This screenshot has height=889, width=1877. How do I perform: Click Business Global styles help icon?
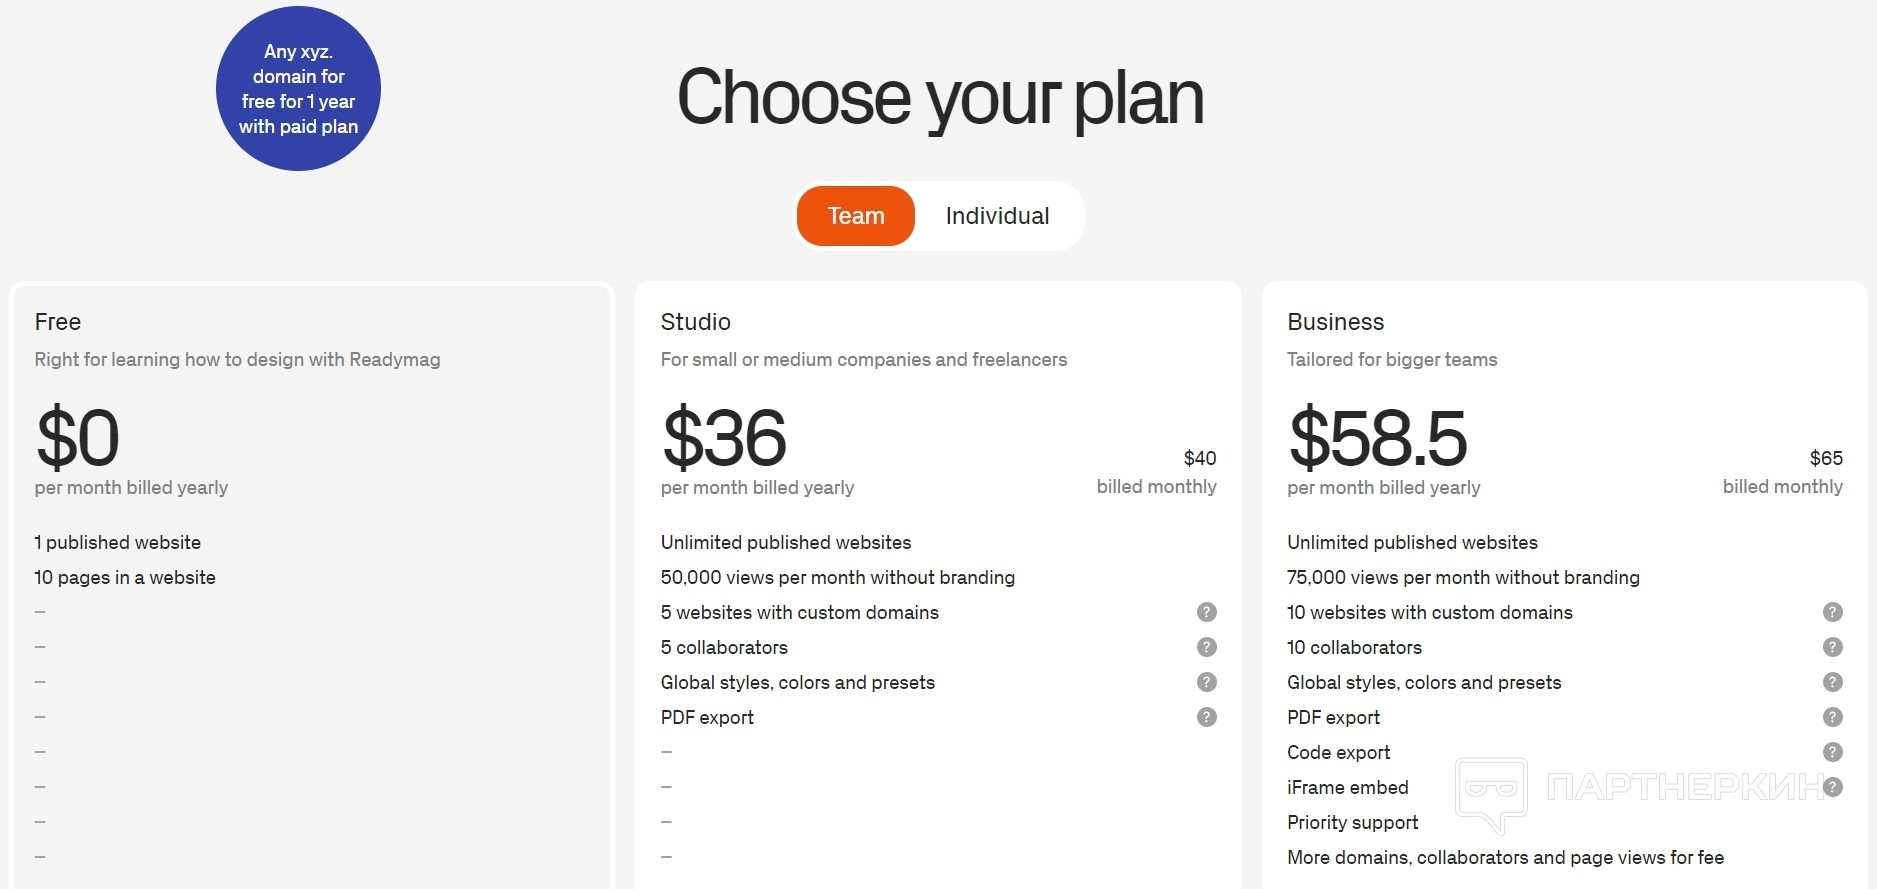tap(1832, 682)
